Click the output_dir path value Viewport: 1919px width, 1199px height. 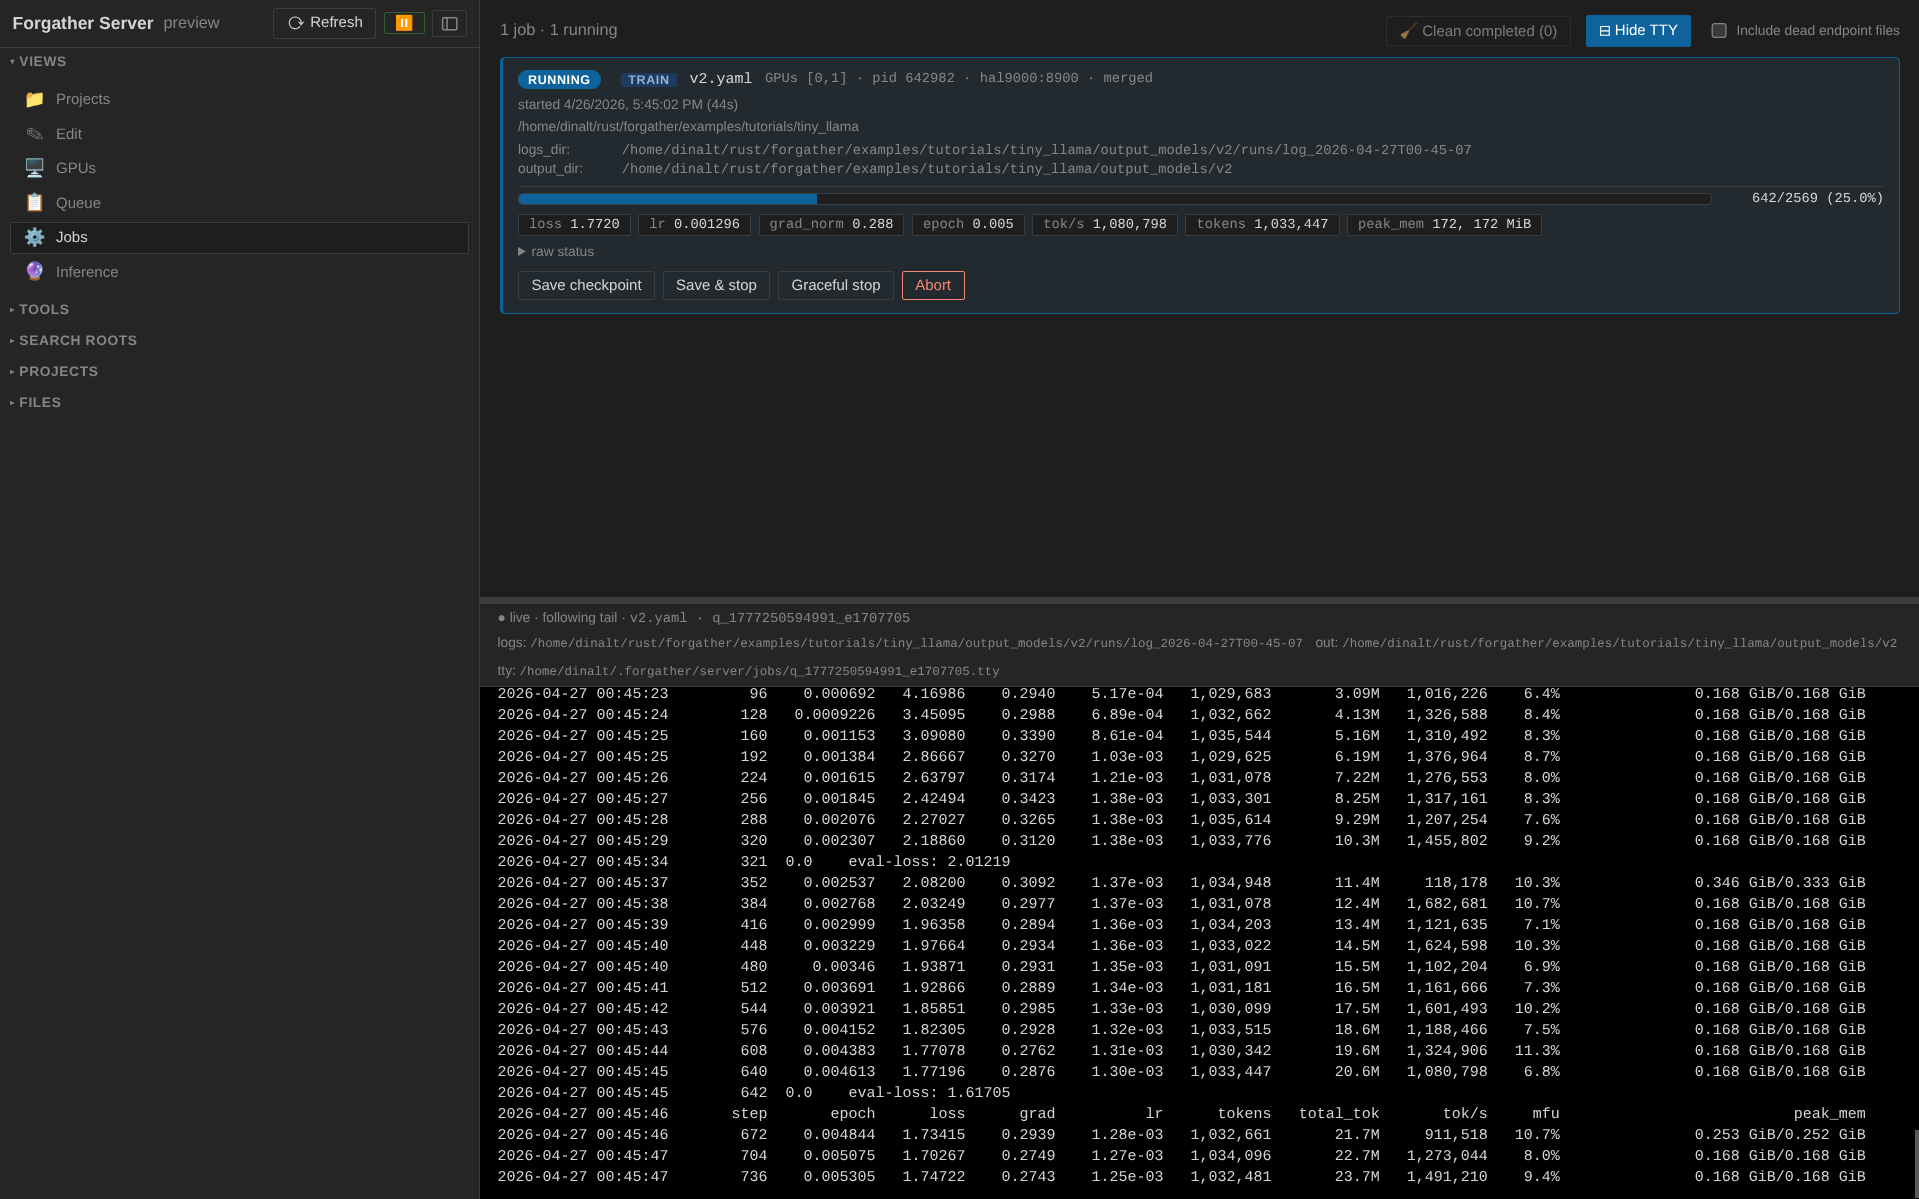pyautogui.click(x=927, y=169)
